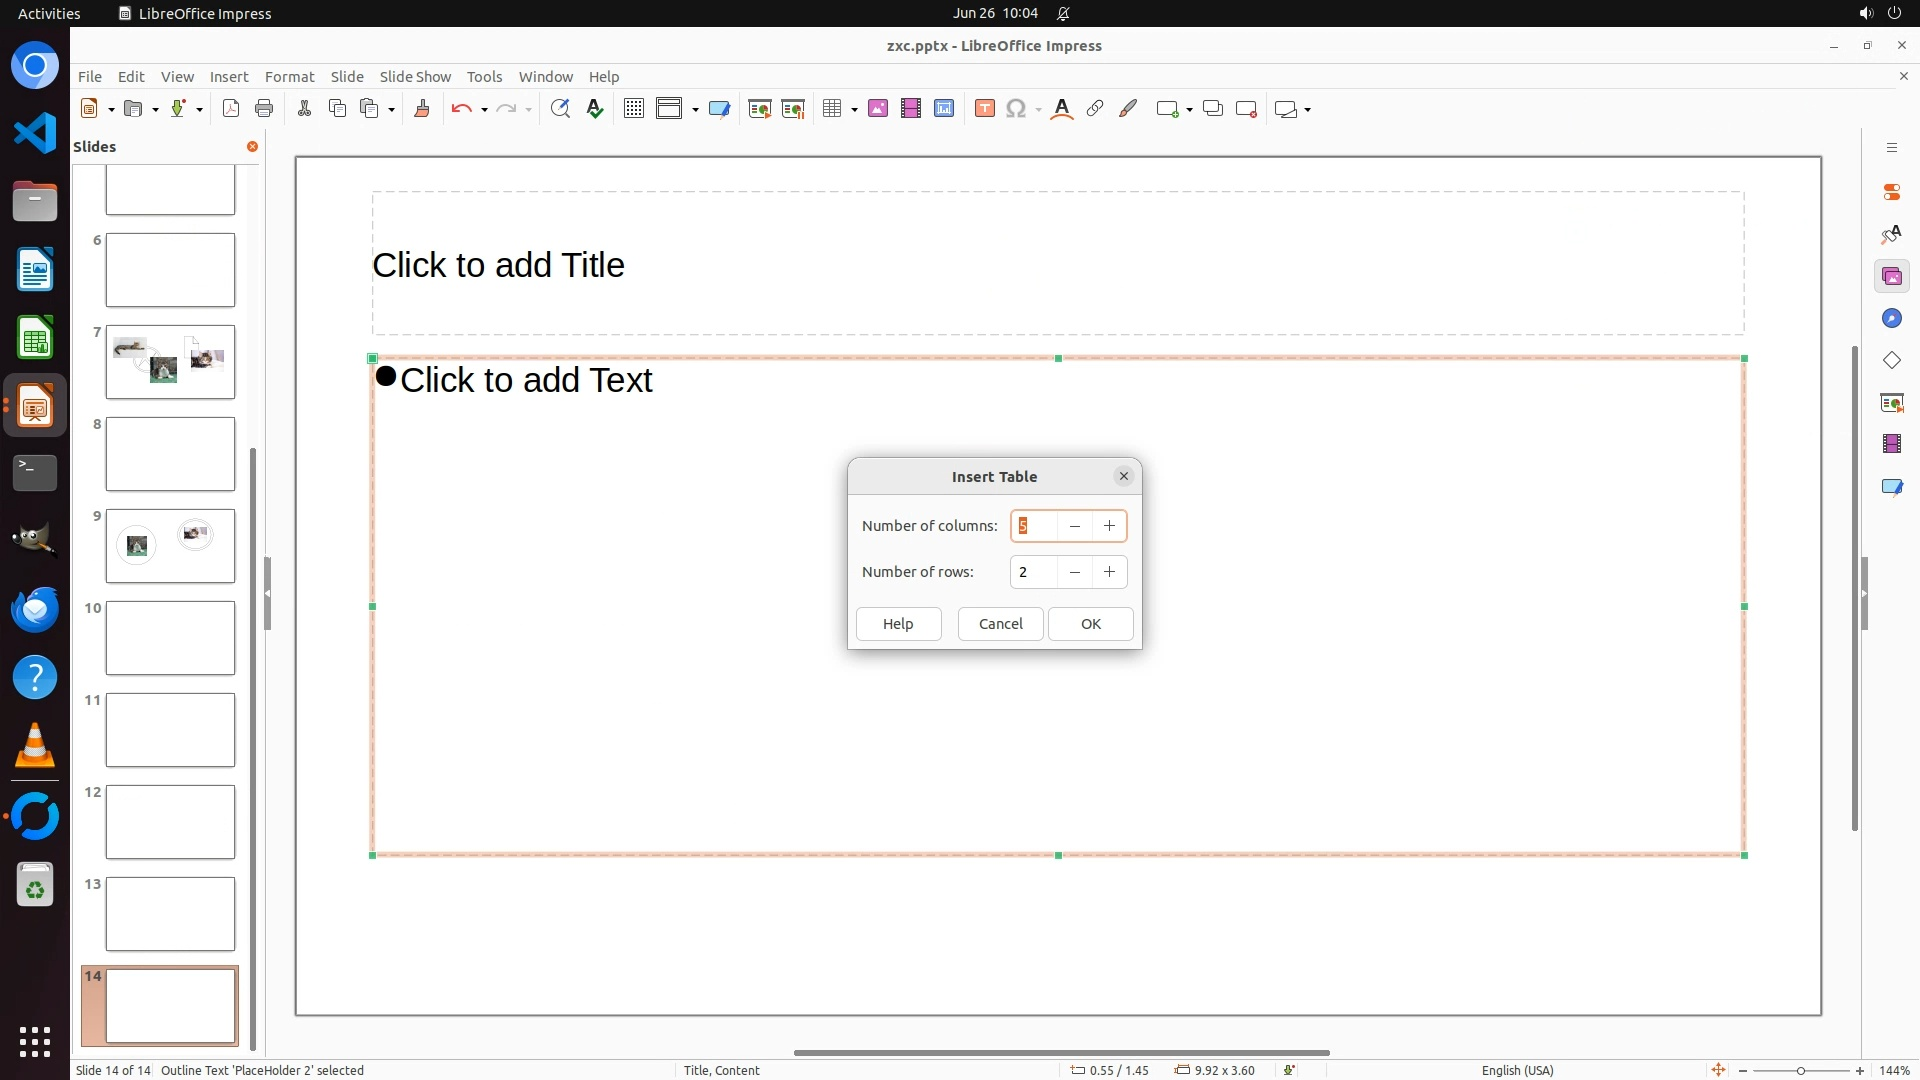
Task: Select the slide 9 thumbnail
Action: coord(170,546)
